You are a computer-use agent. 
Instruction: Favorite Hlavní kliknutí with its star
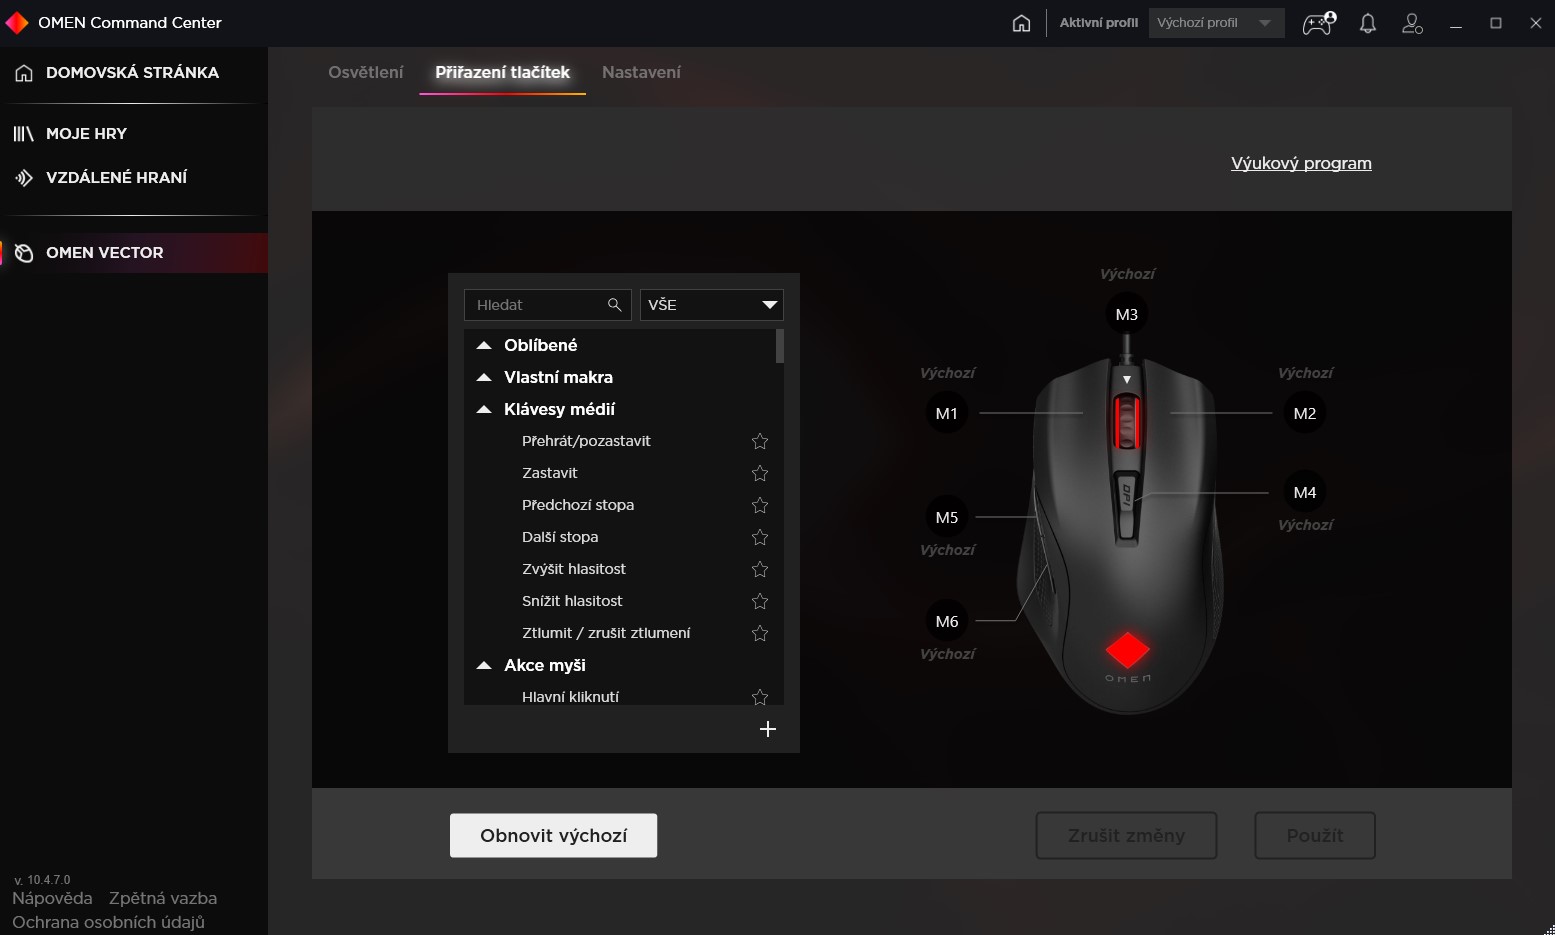760,696
